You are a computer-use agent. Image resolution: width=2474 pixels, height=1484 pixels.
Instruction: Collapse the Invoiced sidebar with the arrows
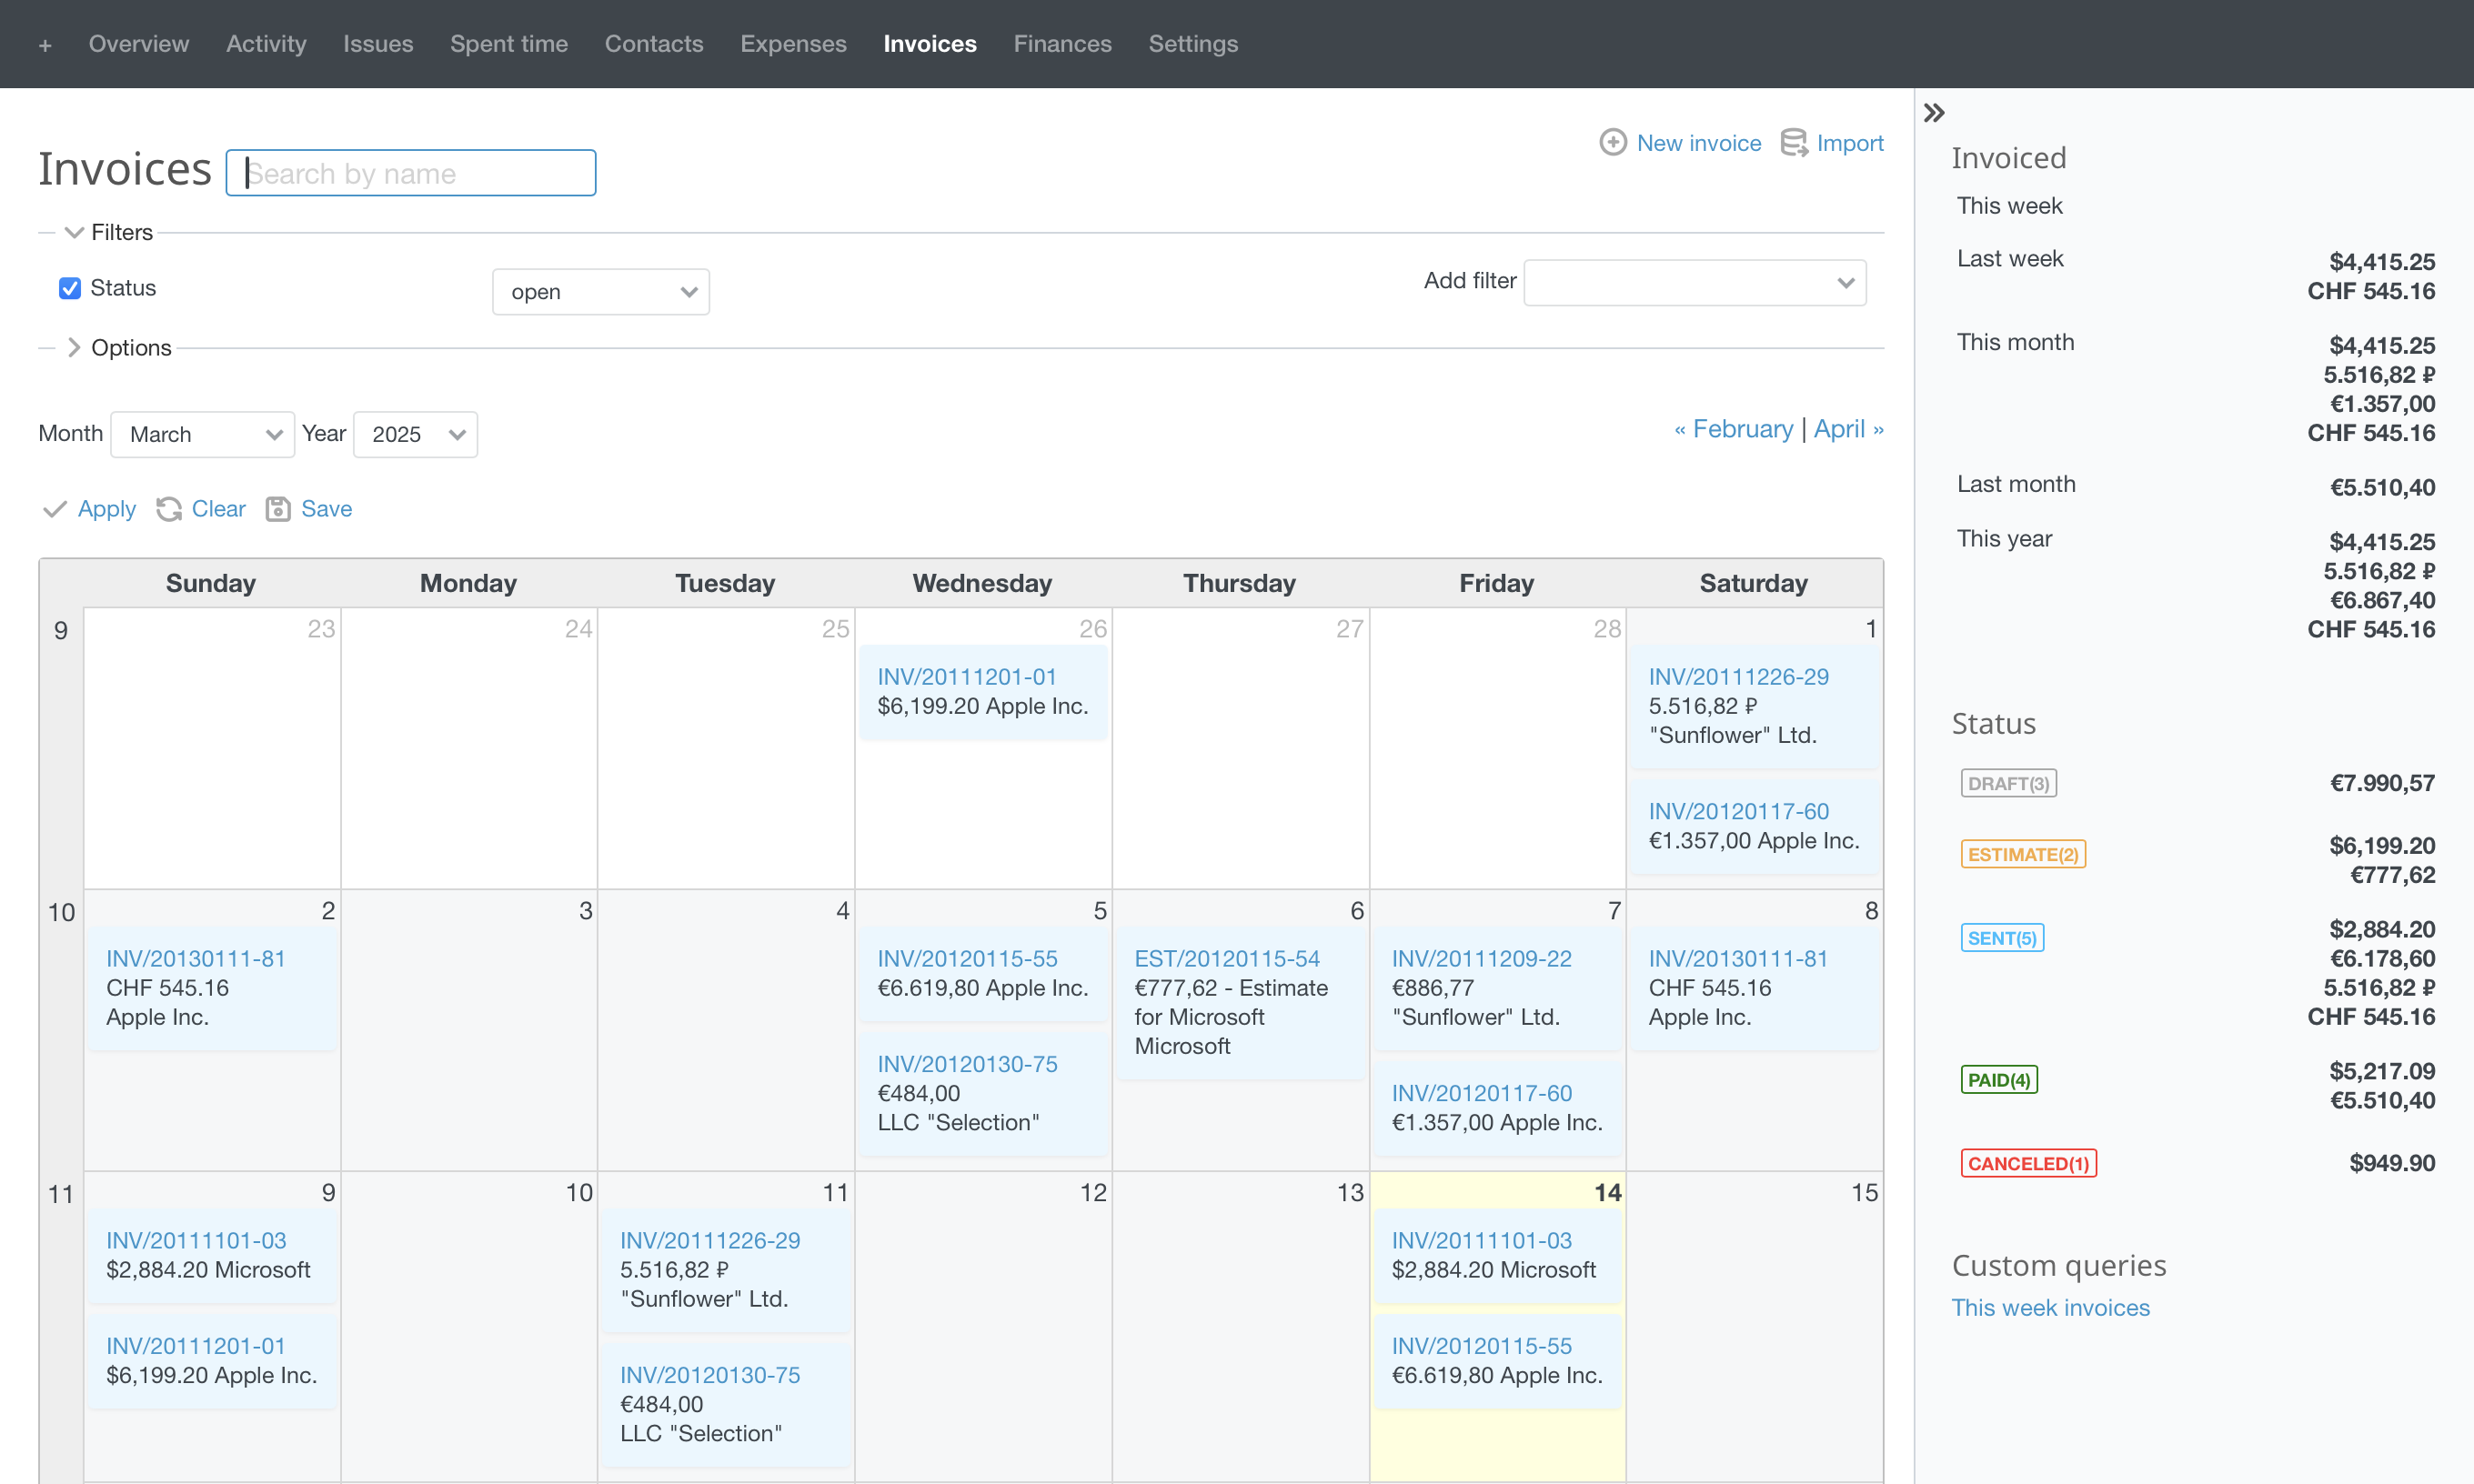[1934, 112]
